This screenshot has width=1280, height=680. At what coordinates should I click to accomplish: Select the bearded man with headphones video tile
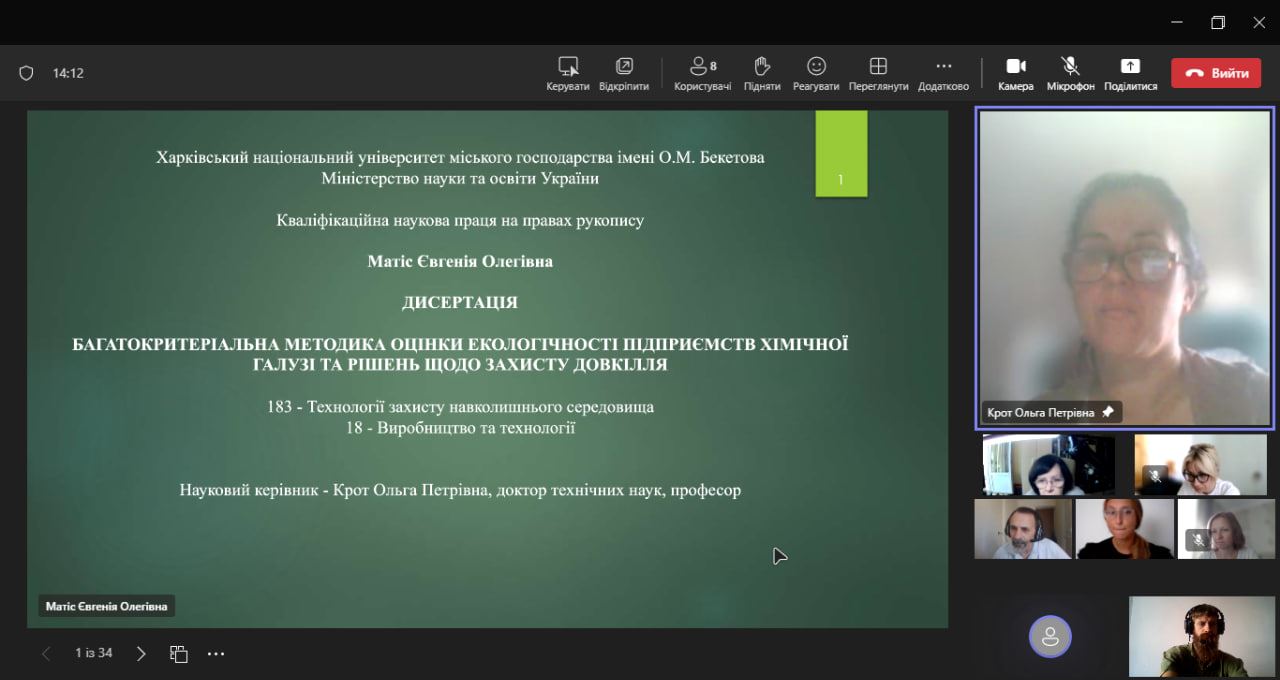click(1202, 637)
